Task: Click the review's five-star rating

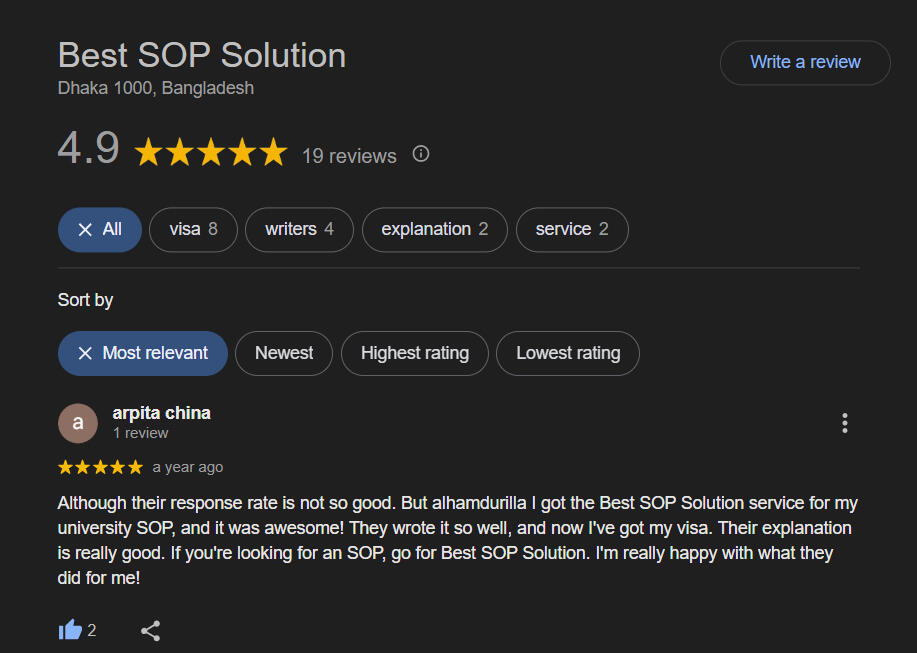Action: 100,467
